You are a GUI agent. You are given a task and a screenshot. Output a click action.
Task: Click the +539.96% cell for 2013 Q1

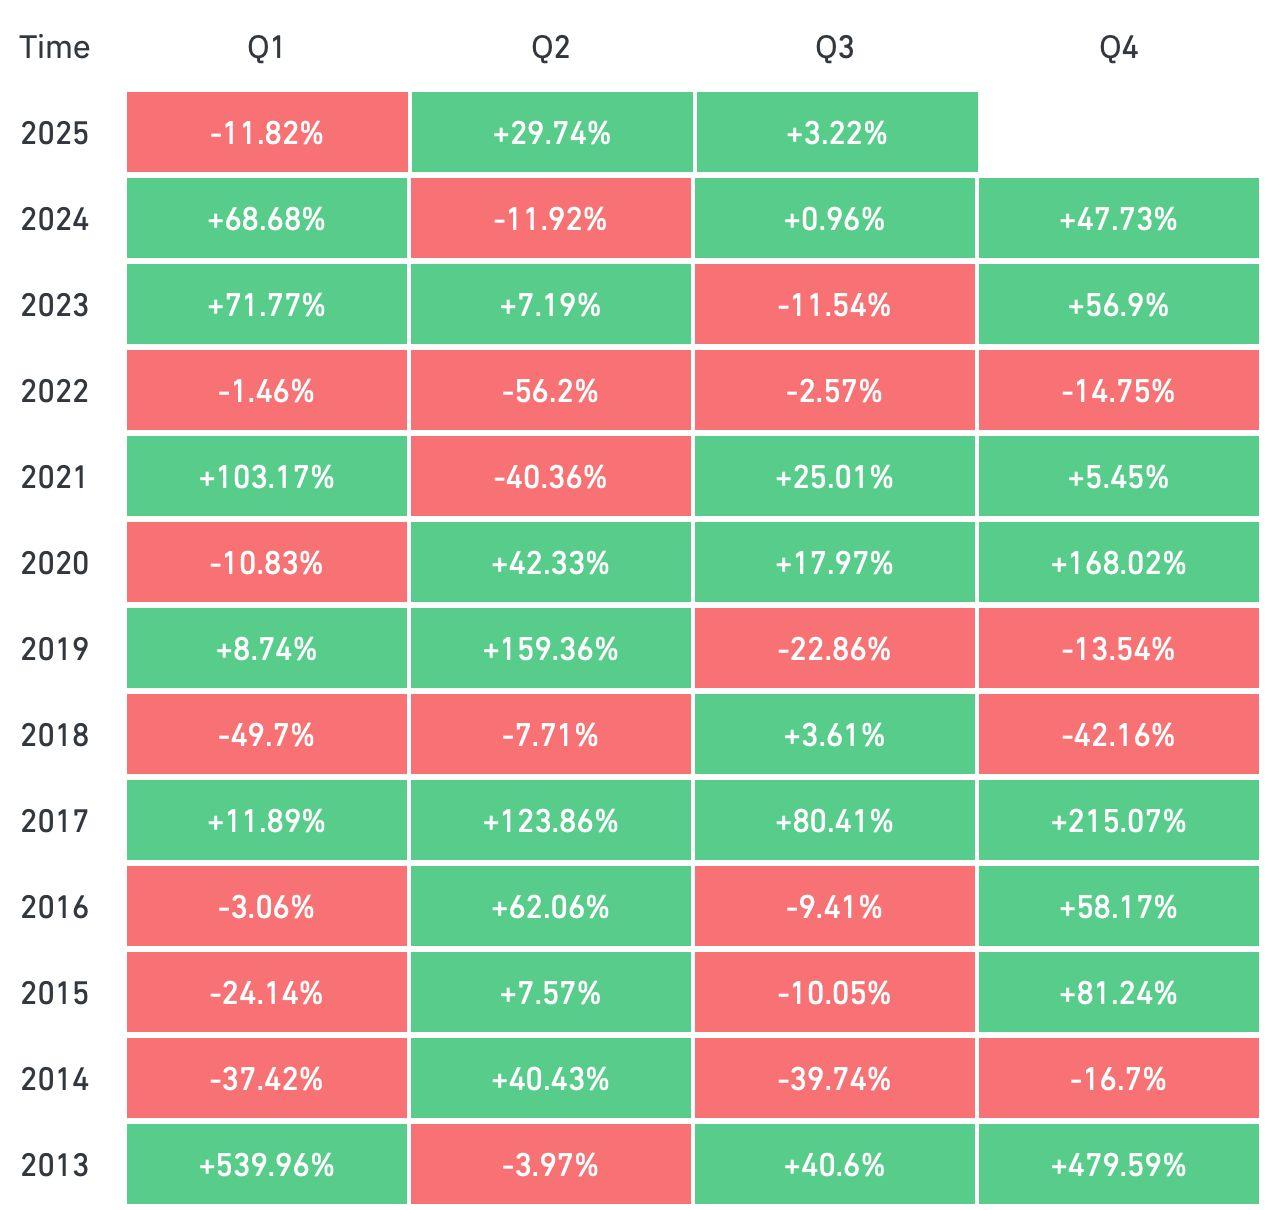(267, 1165)
